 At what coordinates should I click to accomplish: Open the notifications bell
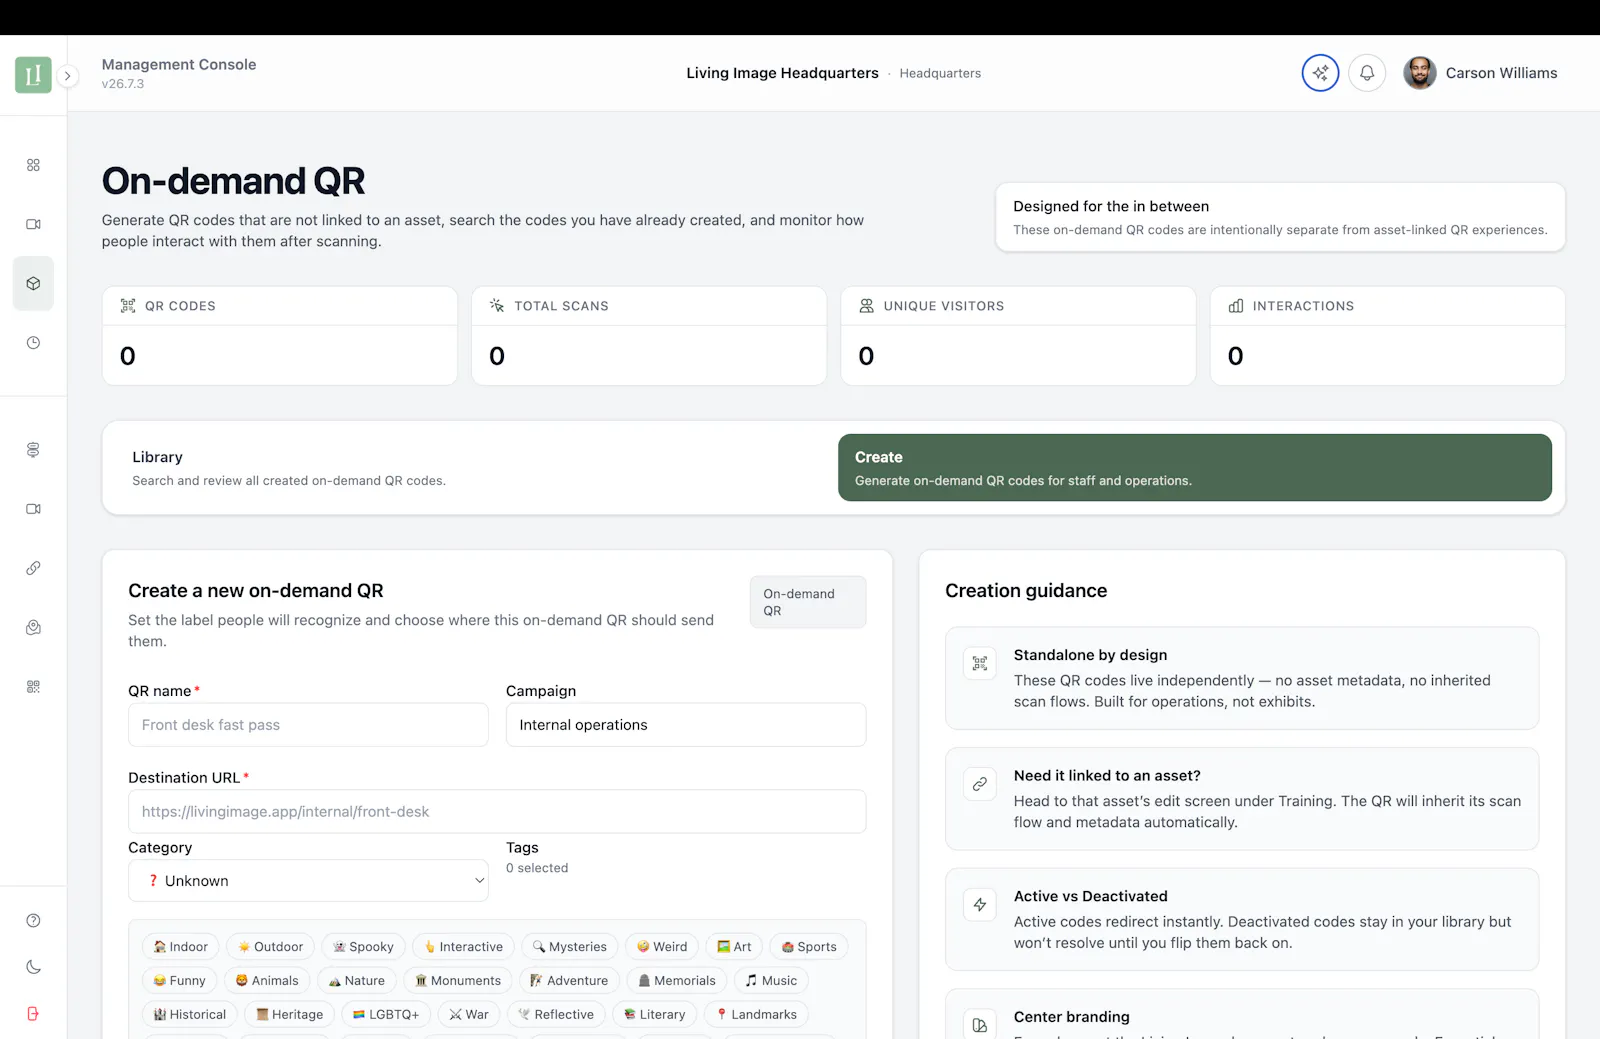pos(1367,73)
